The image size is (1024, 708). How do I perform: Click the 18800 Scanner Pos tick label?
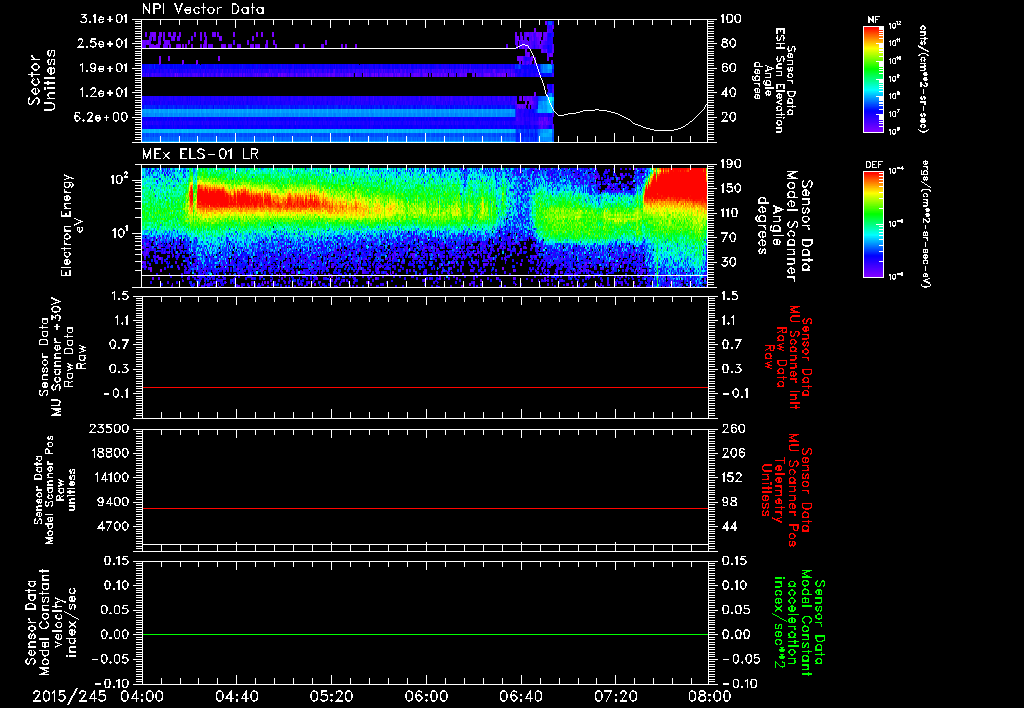pyautogui.click(x=110, y=453)
